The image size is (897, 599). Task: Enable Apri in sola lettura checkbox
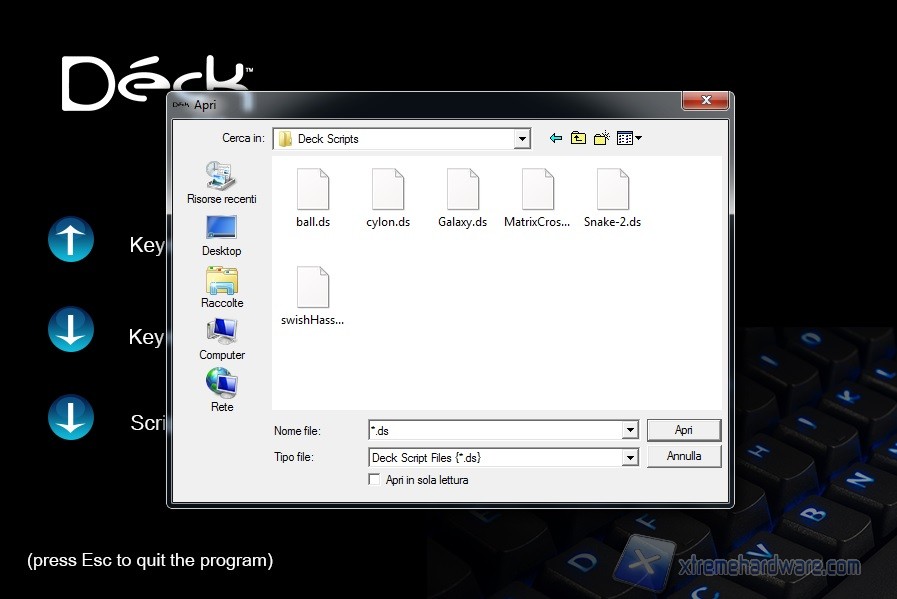click(x=375, y=480)
